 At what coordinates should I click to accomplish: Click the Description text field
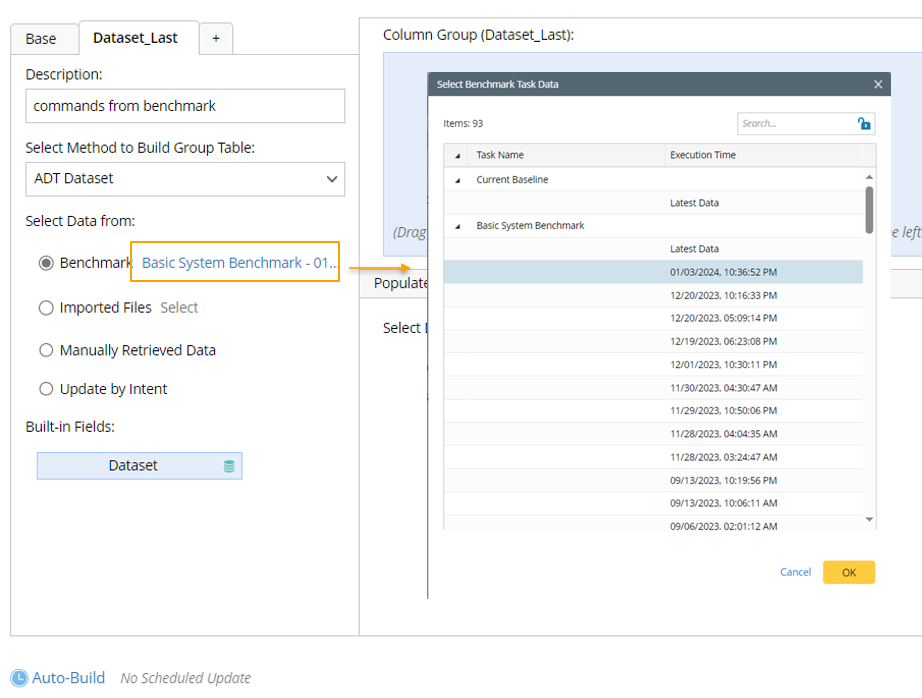pos(185,106)
